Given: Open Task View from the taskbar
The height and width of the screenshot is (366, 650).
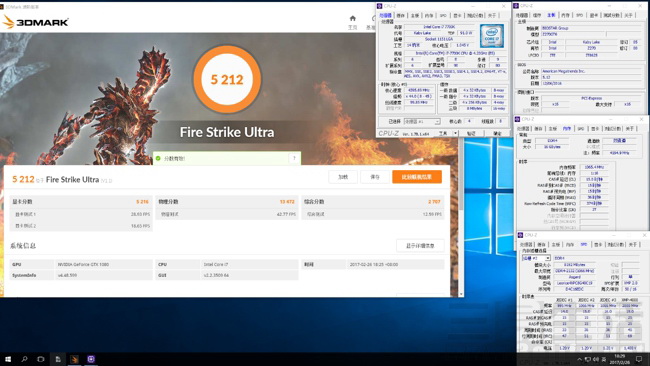Looking at the screenshot, I should [41, 359].
